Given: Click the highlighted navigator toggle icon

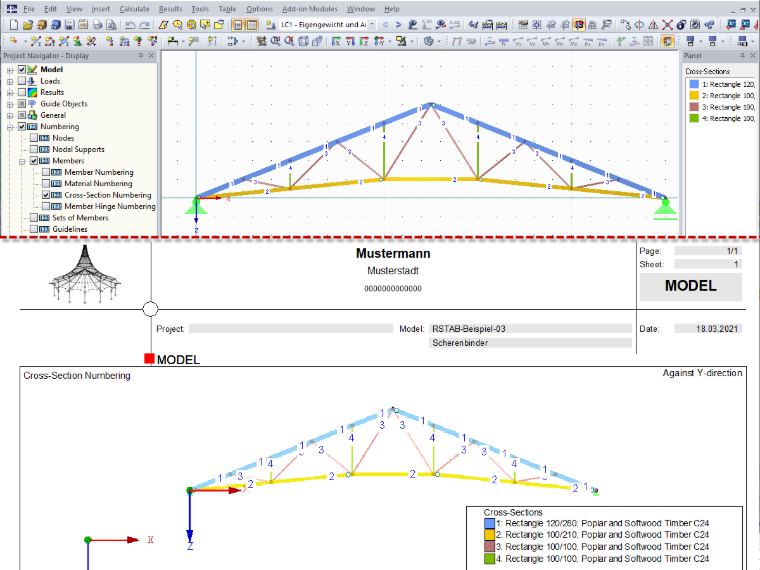Looking at the screenshot, I should [238, 25].
